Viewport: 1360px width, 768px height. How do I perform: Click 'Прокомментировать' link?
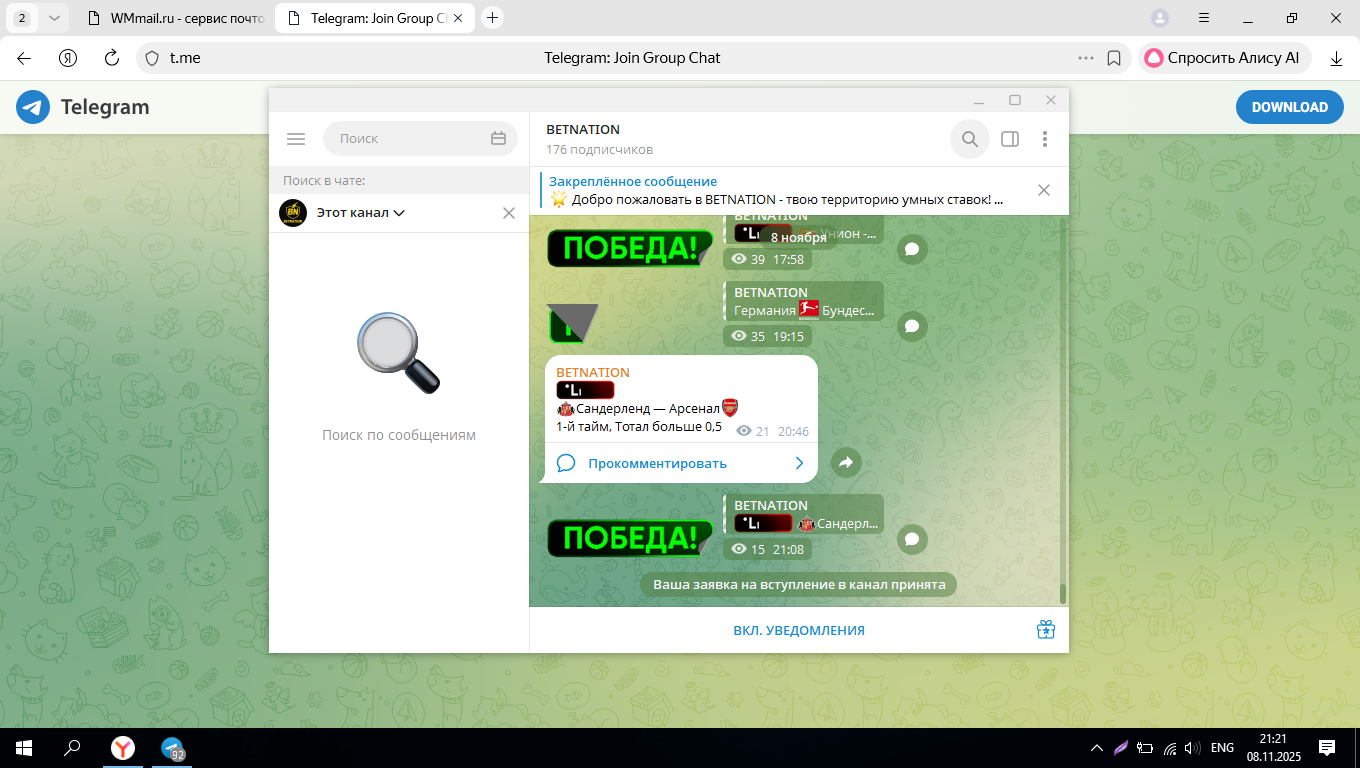[657, 463]
